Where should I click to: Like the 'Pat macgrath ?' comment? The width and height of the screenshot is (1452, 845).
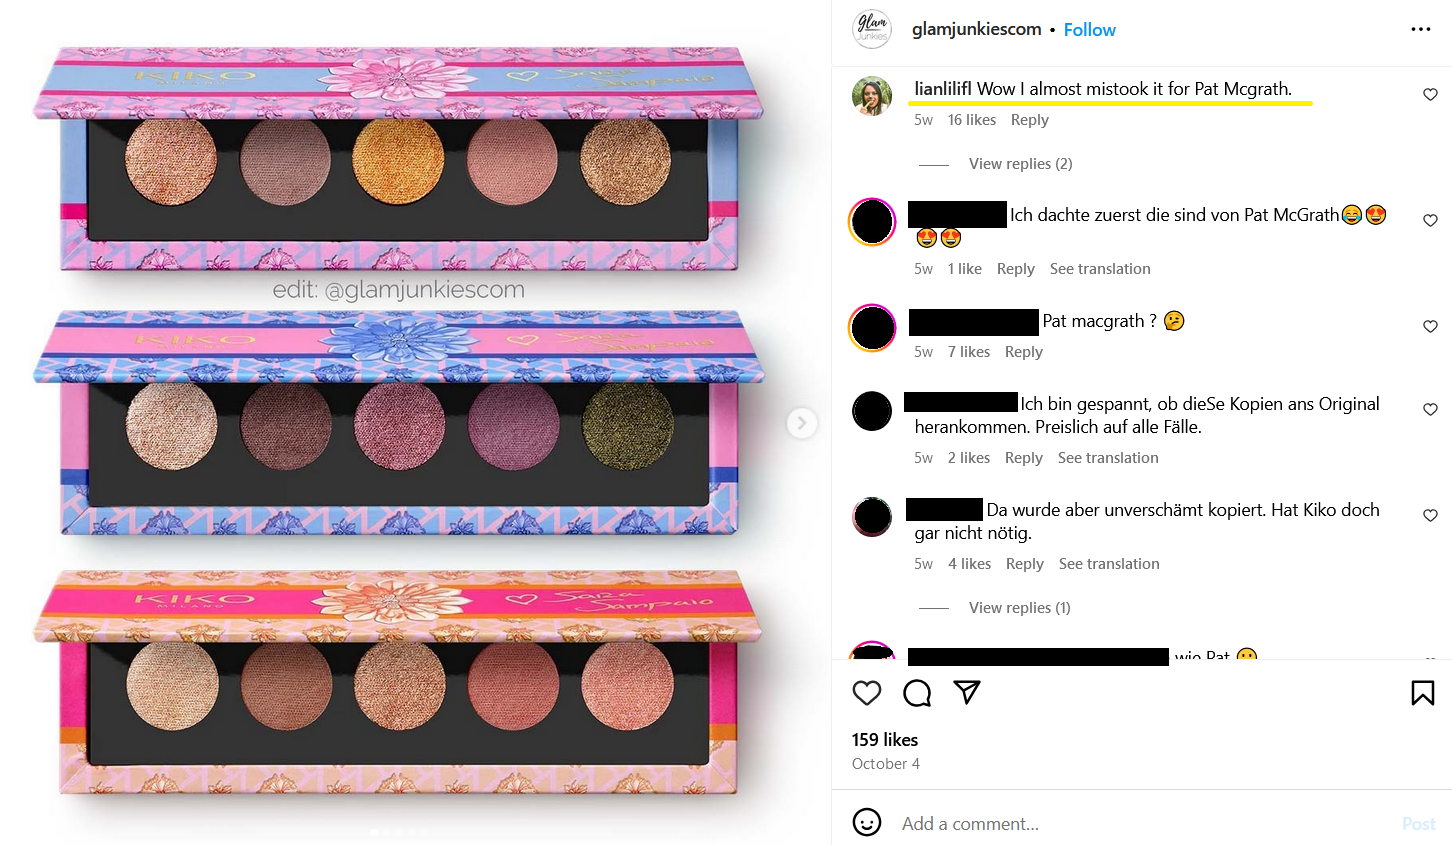click(1430, 326)
